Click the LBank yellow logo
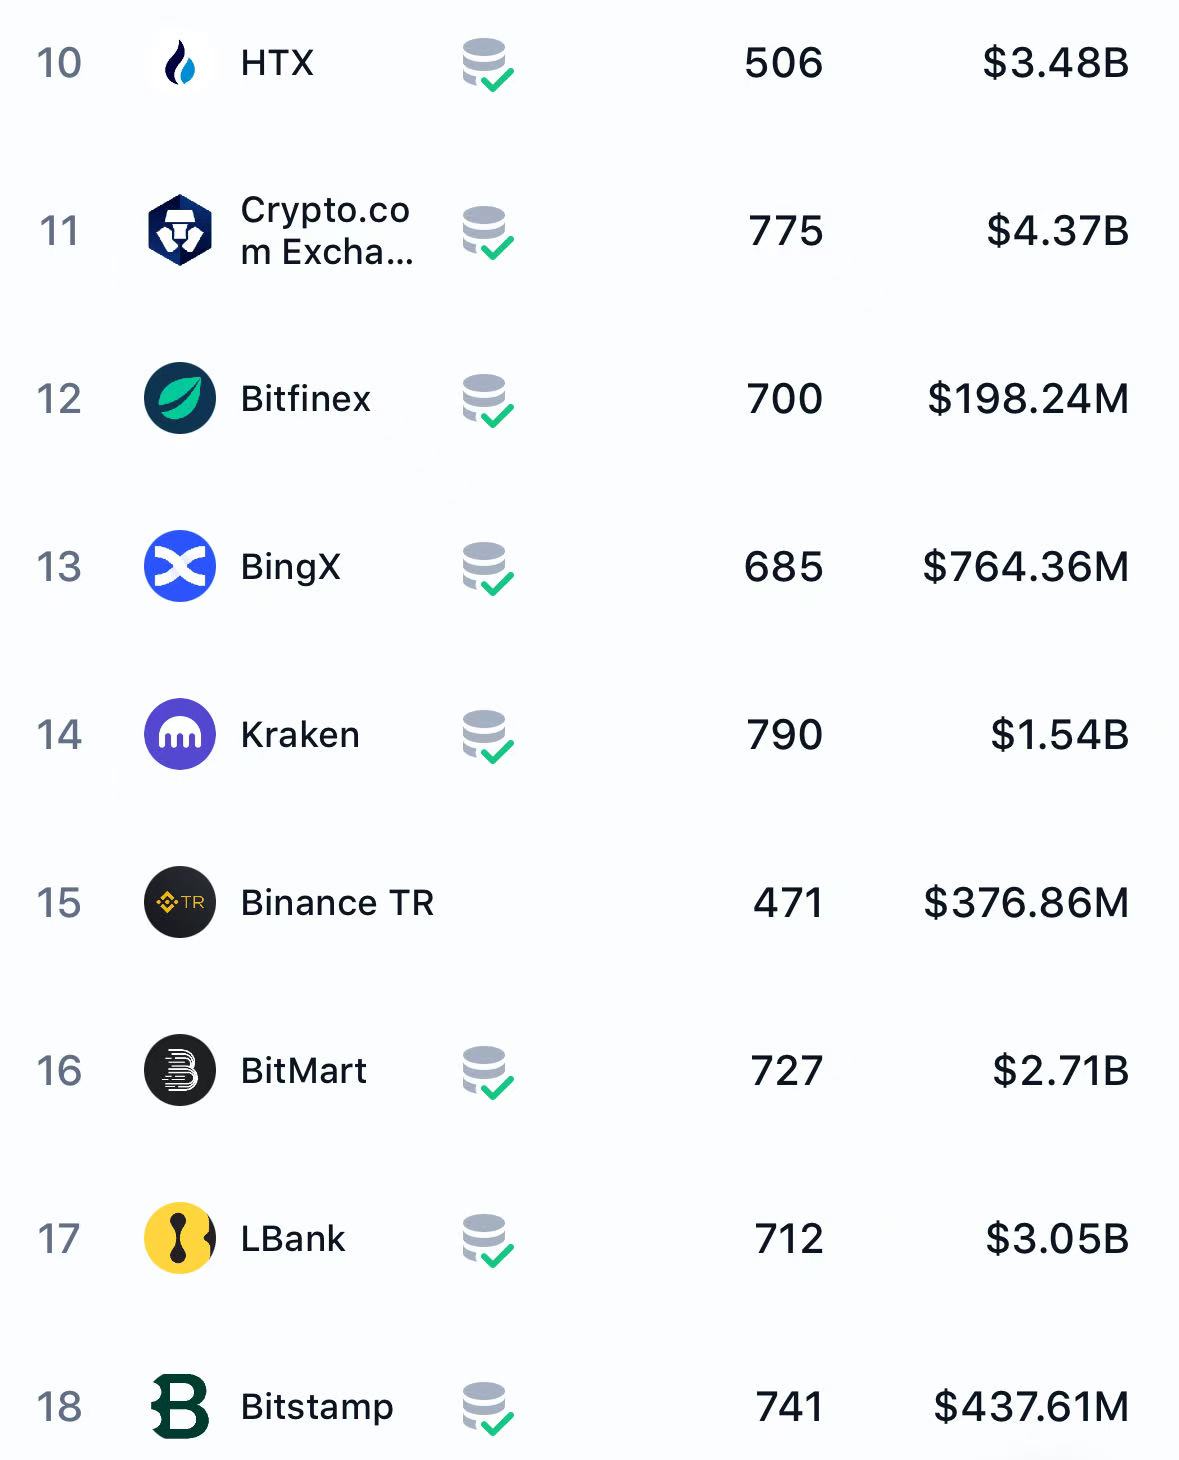This screenshot has width=1179, height=1460. [180, 1238]
